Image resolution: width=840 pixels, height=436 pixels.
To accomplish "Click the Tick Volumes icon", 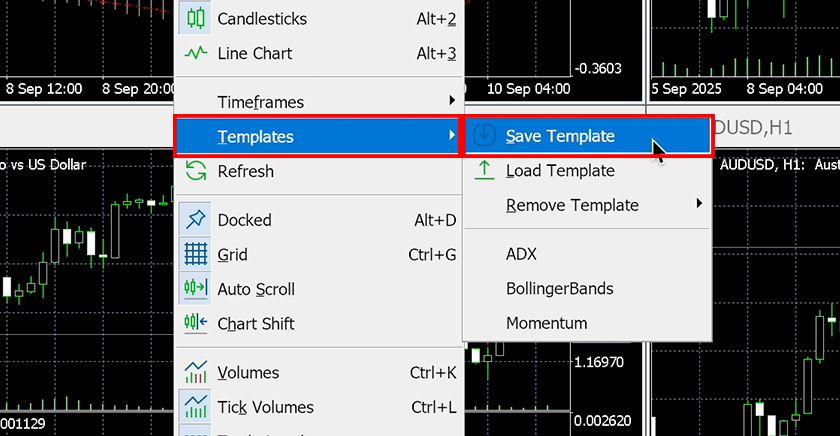I will pyautogui.click(x=196, y=407).
